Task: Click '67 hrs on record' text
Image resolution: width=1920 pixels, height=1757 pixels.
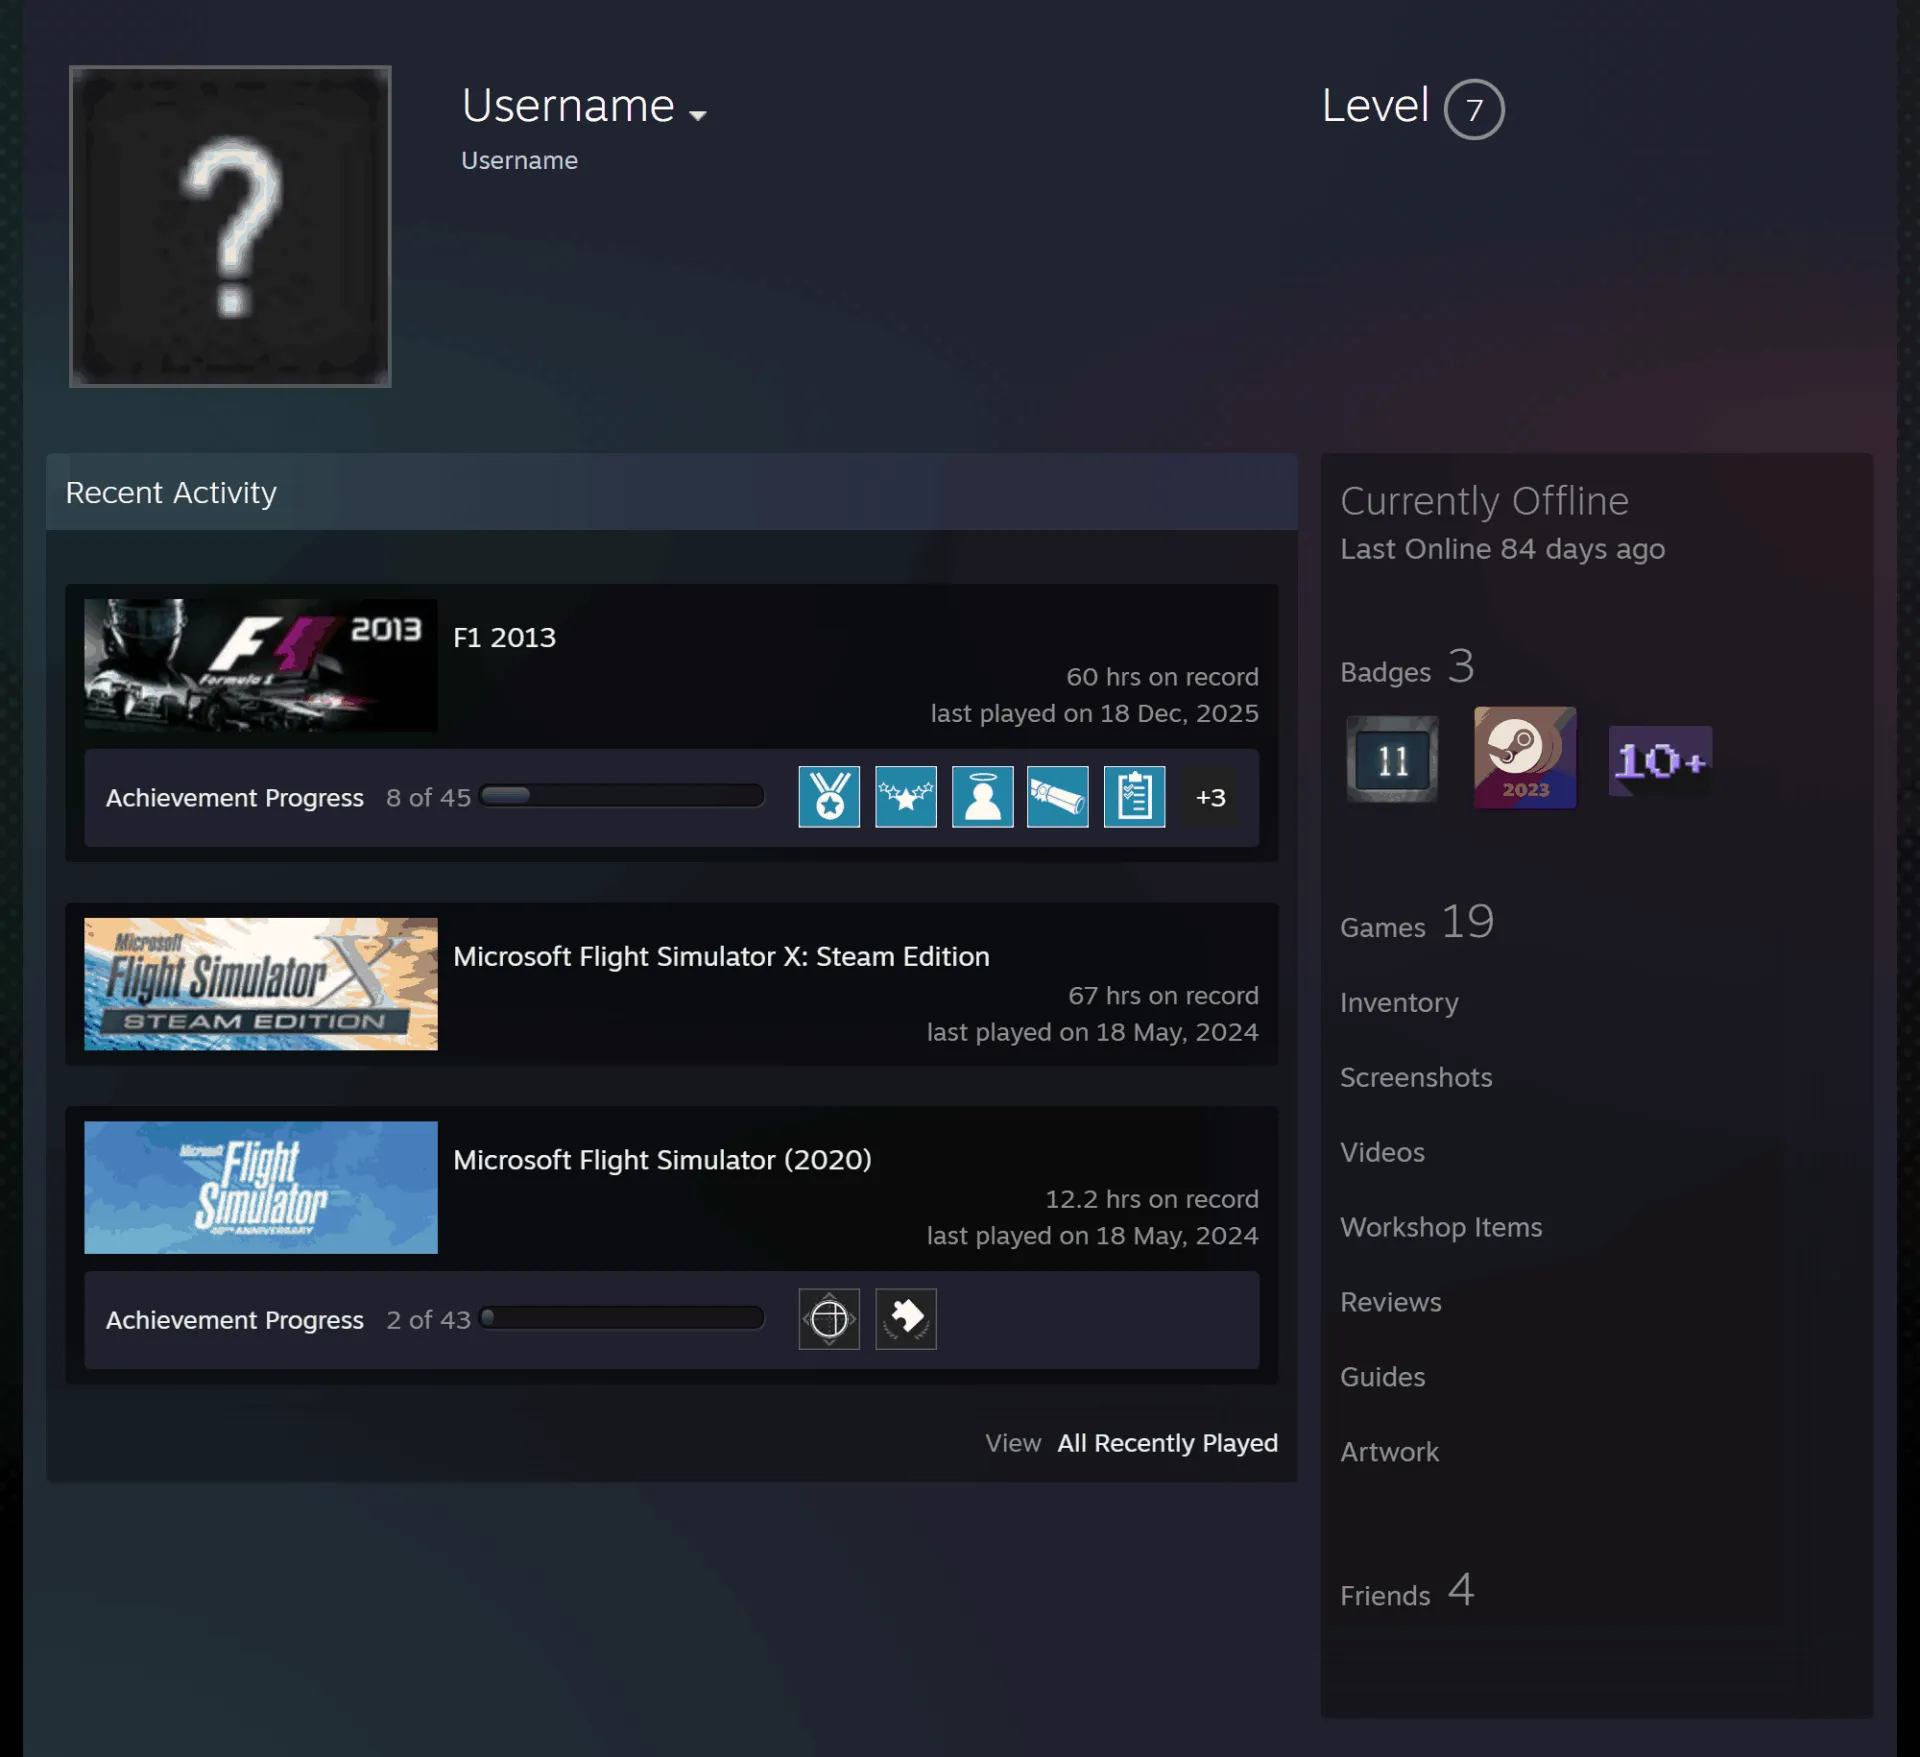Action: point(1163,995)
